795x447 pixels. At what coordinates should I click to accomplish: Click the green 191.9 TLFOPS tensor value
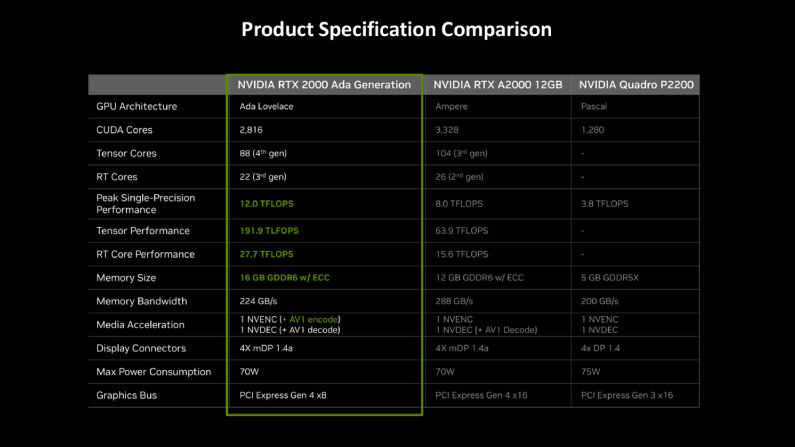[269, 231]
